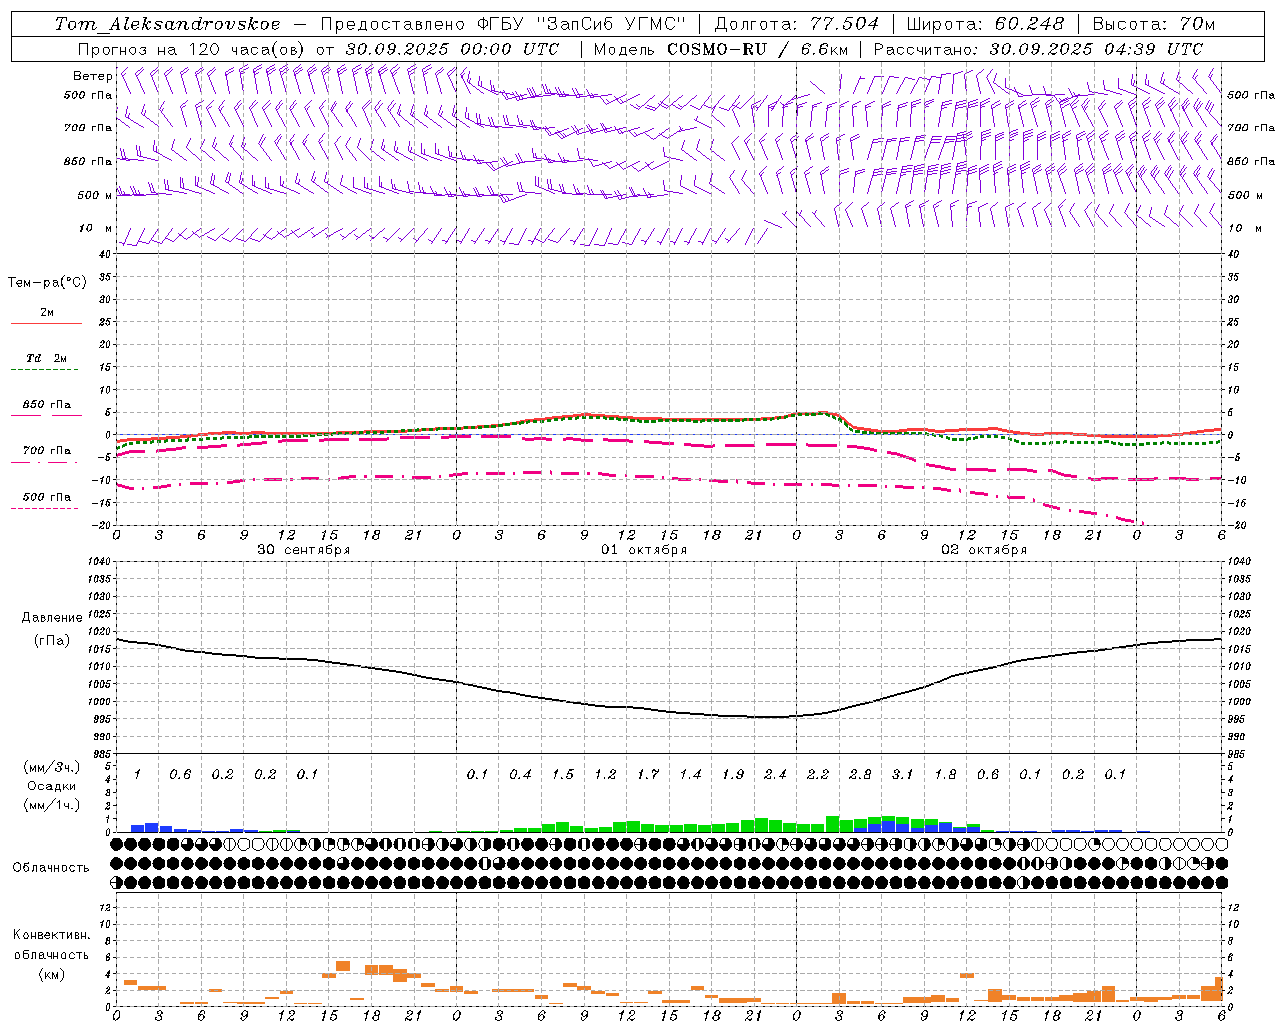Click the 1.5 precipitation total value
Viewport: 1280px width, 1024px height.
[x=563, y=774]
